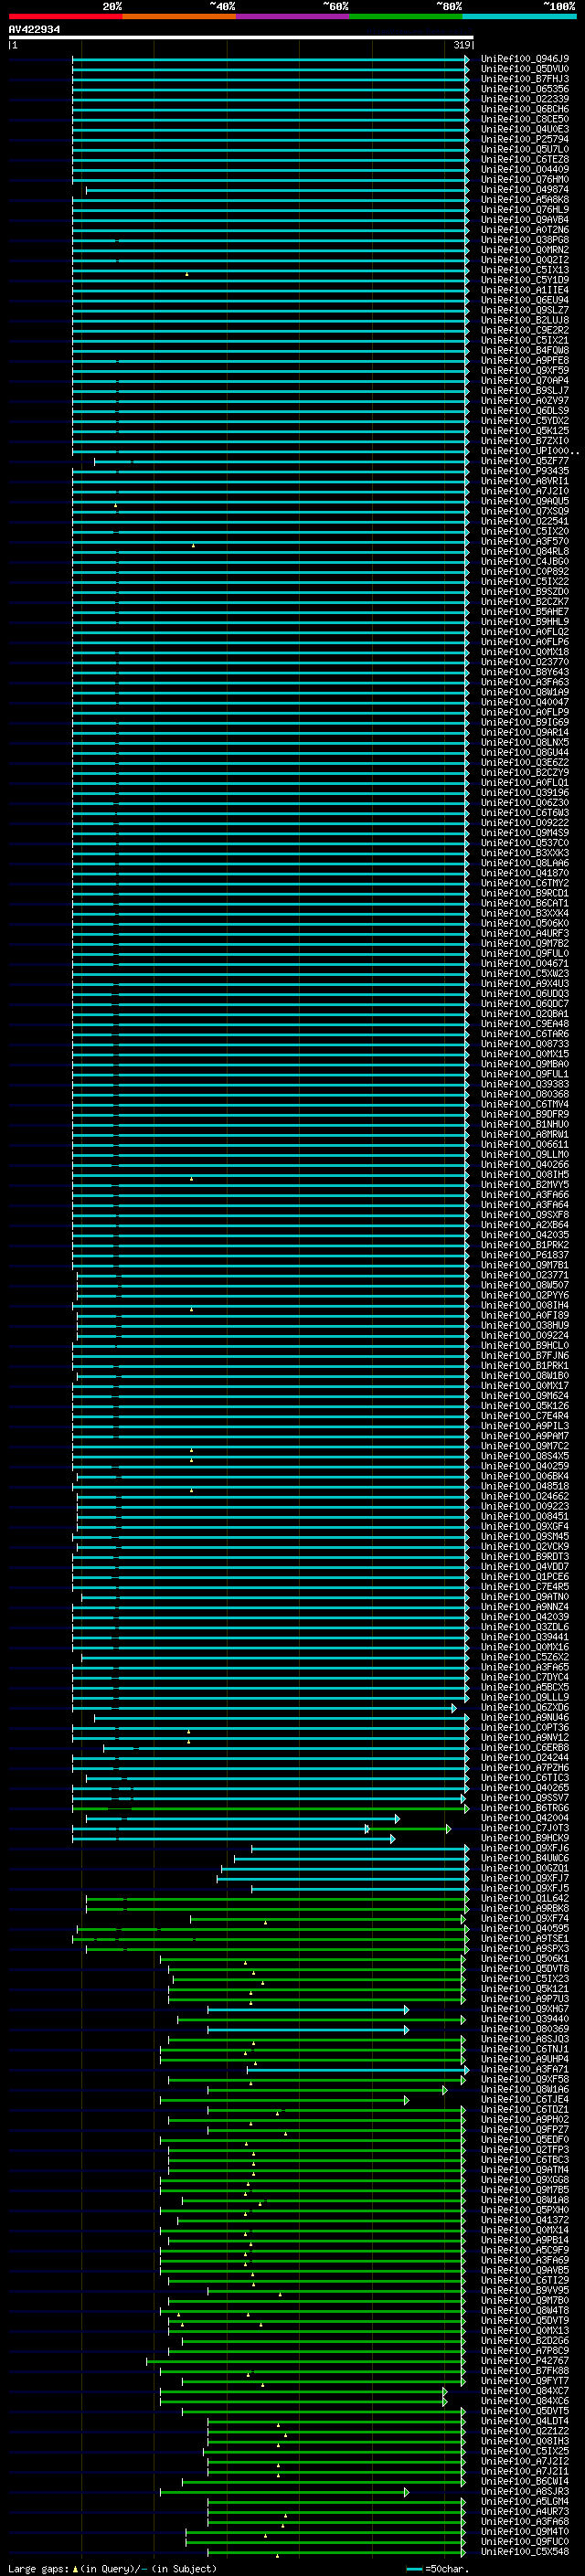Select label UniRef100_A9RBK8

(x=525, y=1908)
